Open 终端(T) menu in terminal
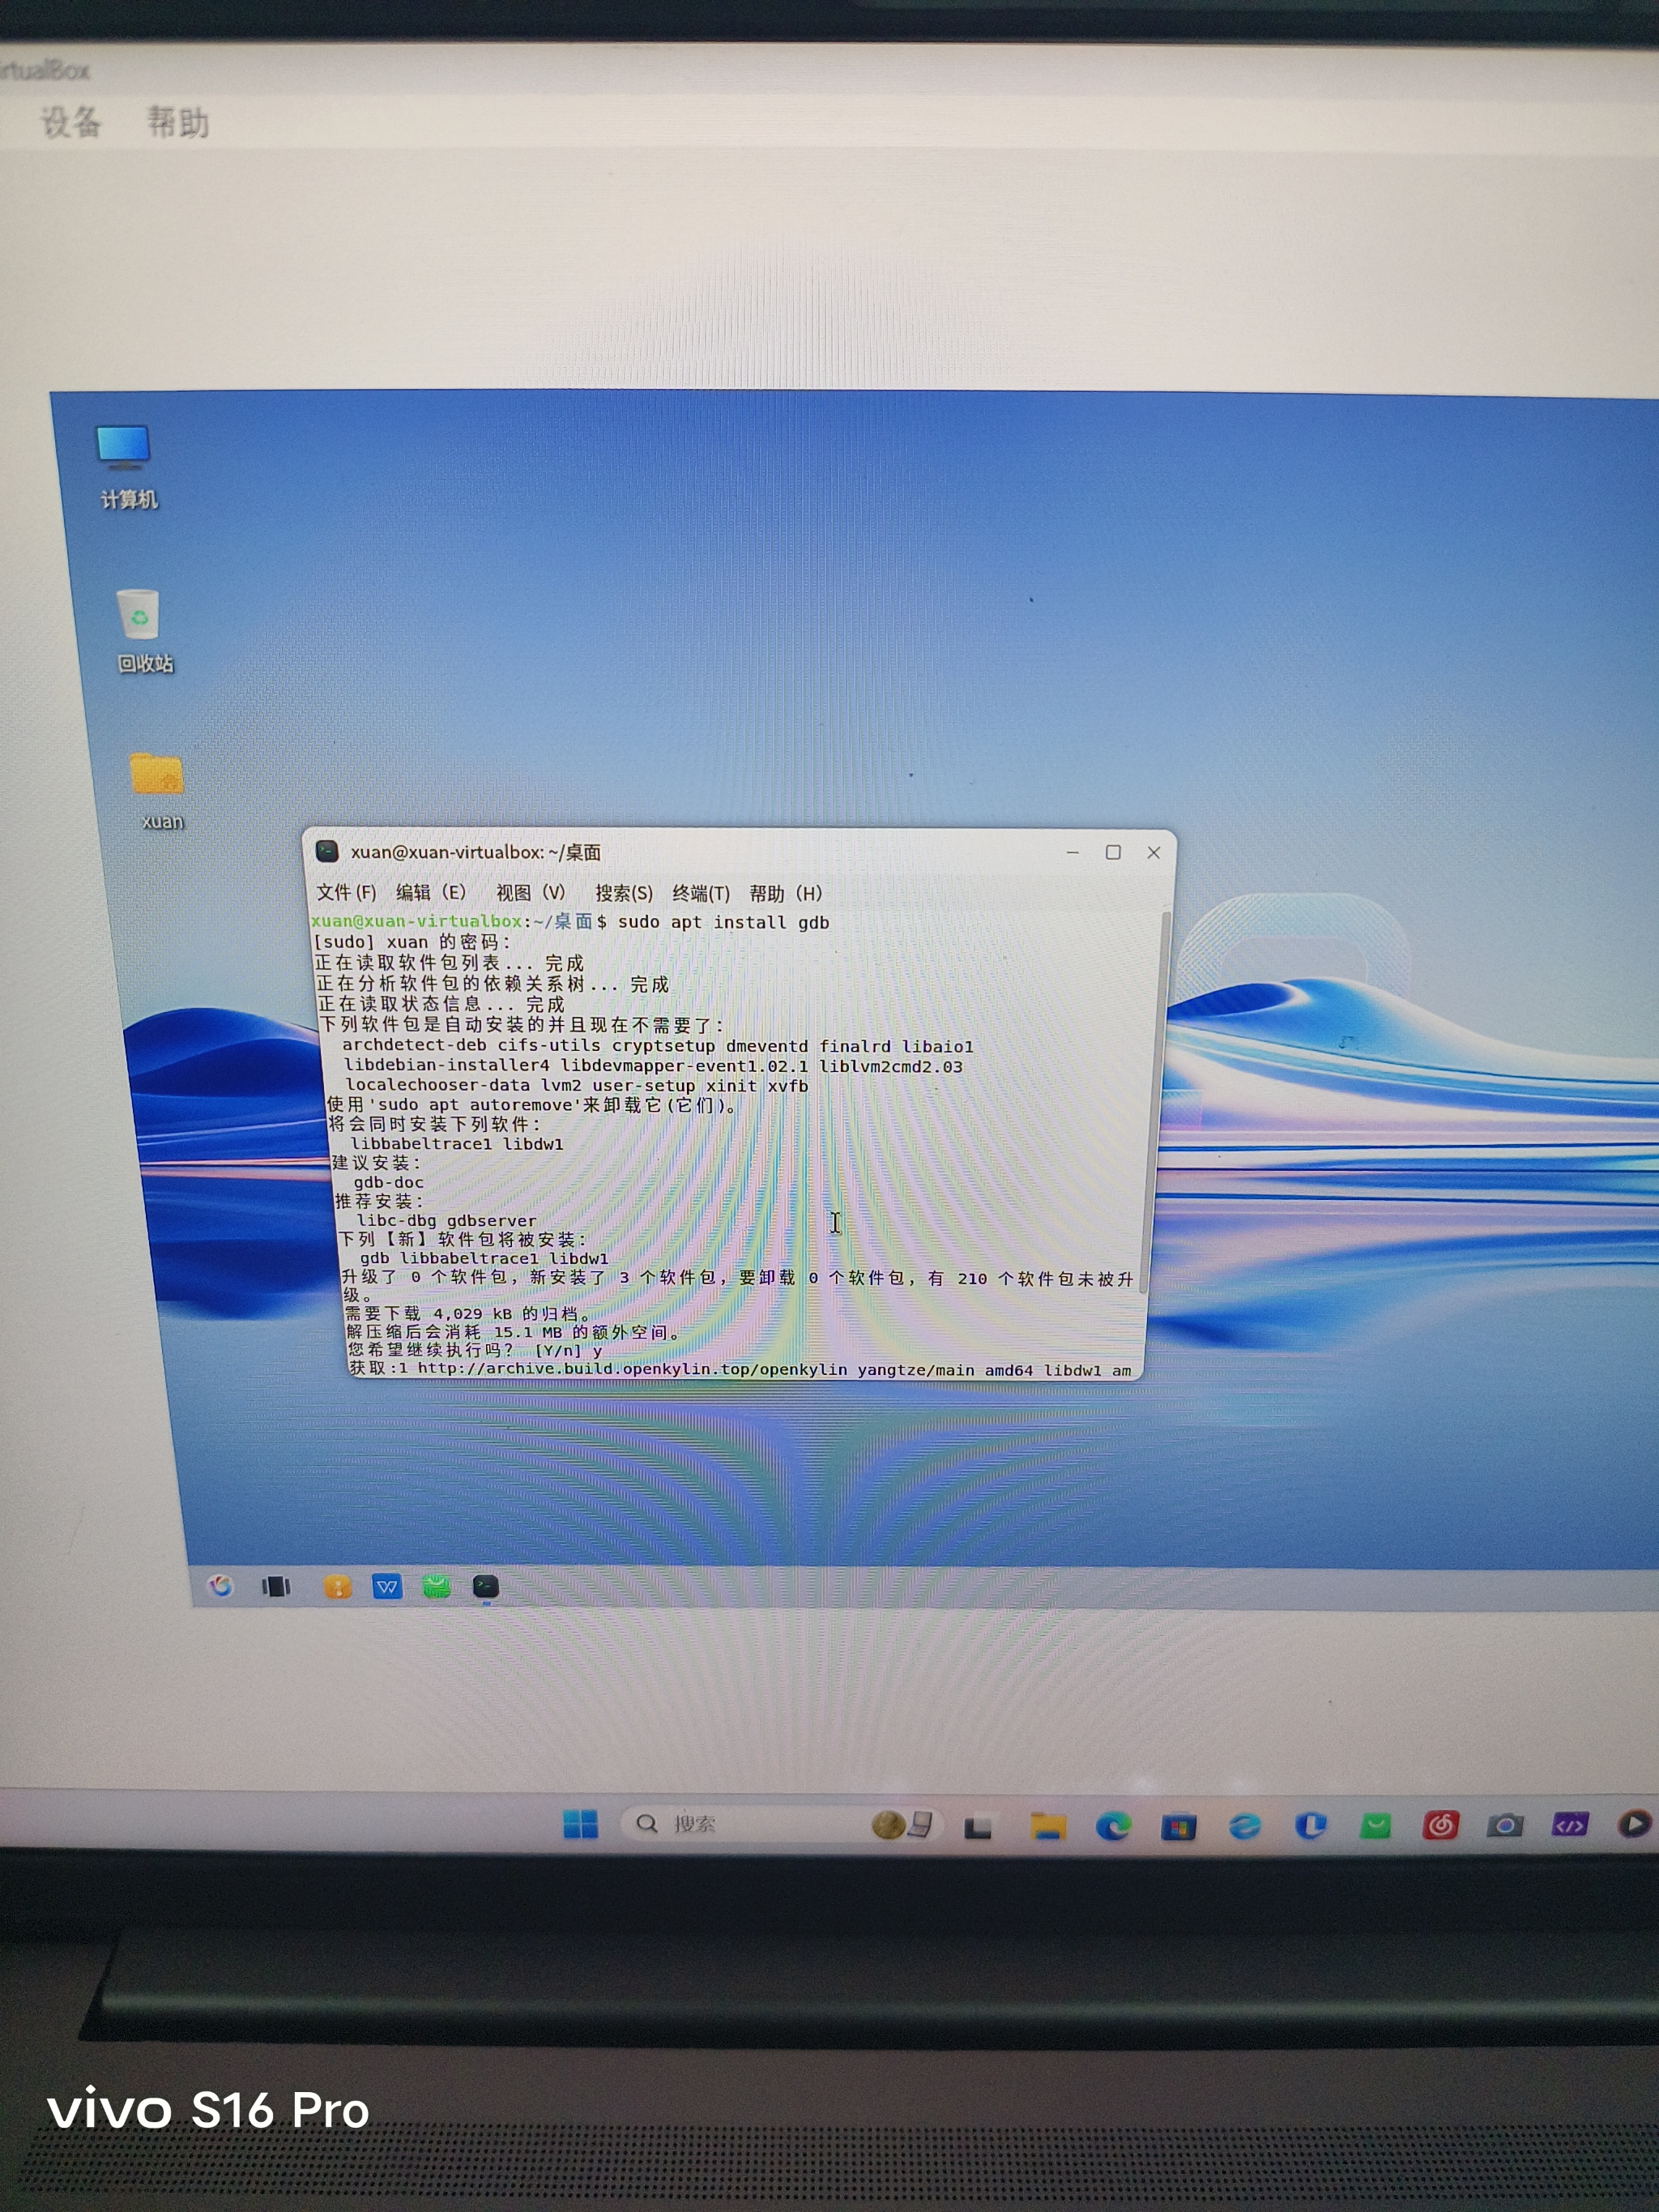1659x2212 pixels. [700, 893]
